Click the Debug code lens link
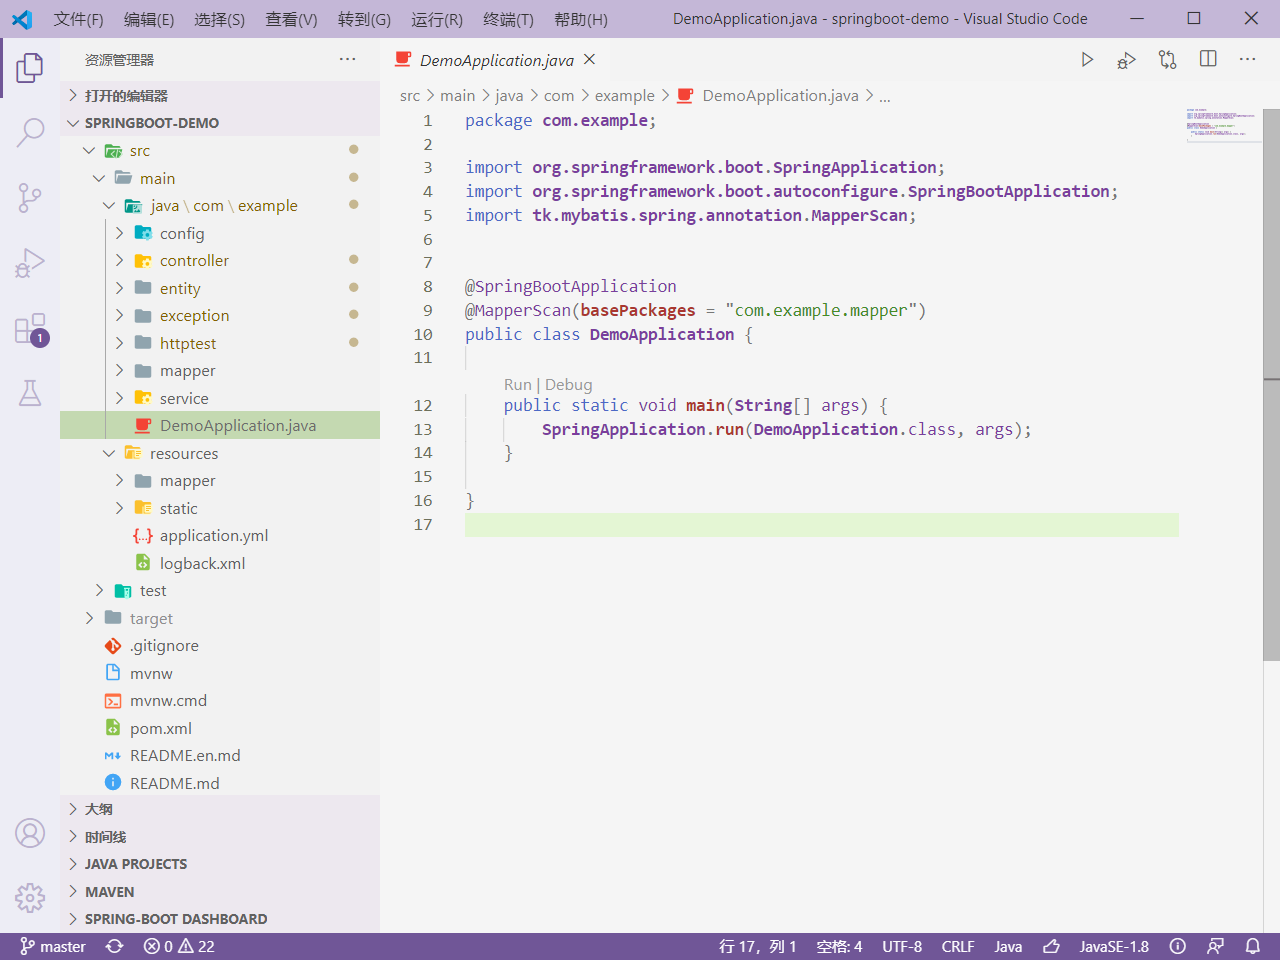 click(568, 385)
